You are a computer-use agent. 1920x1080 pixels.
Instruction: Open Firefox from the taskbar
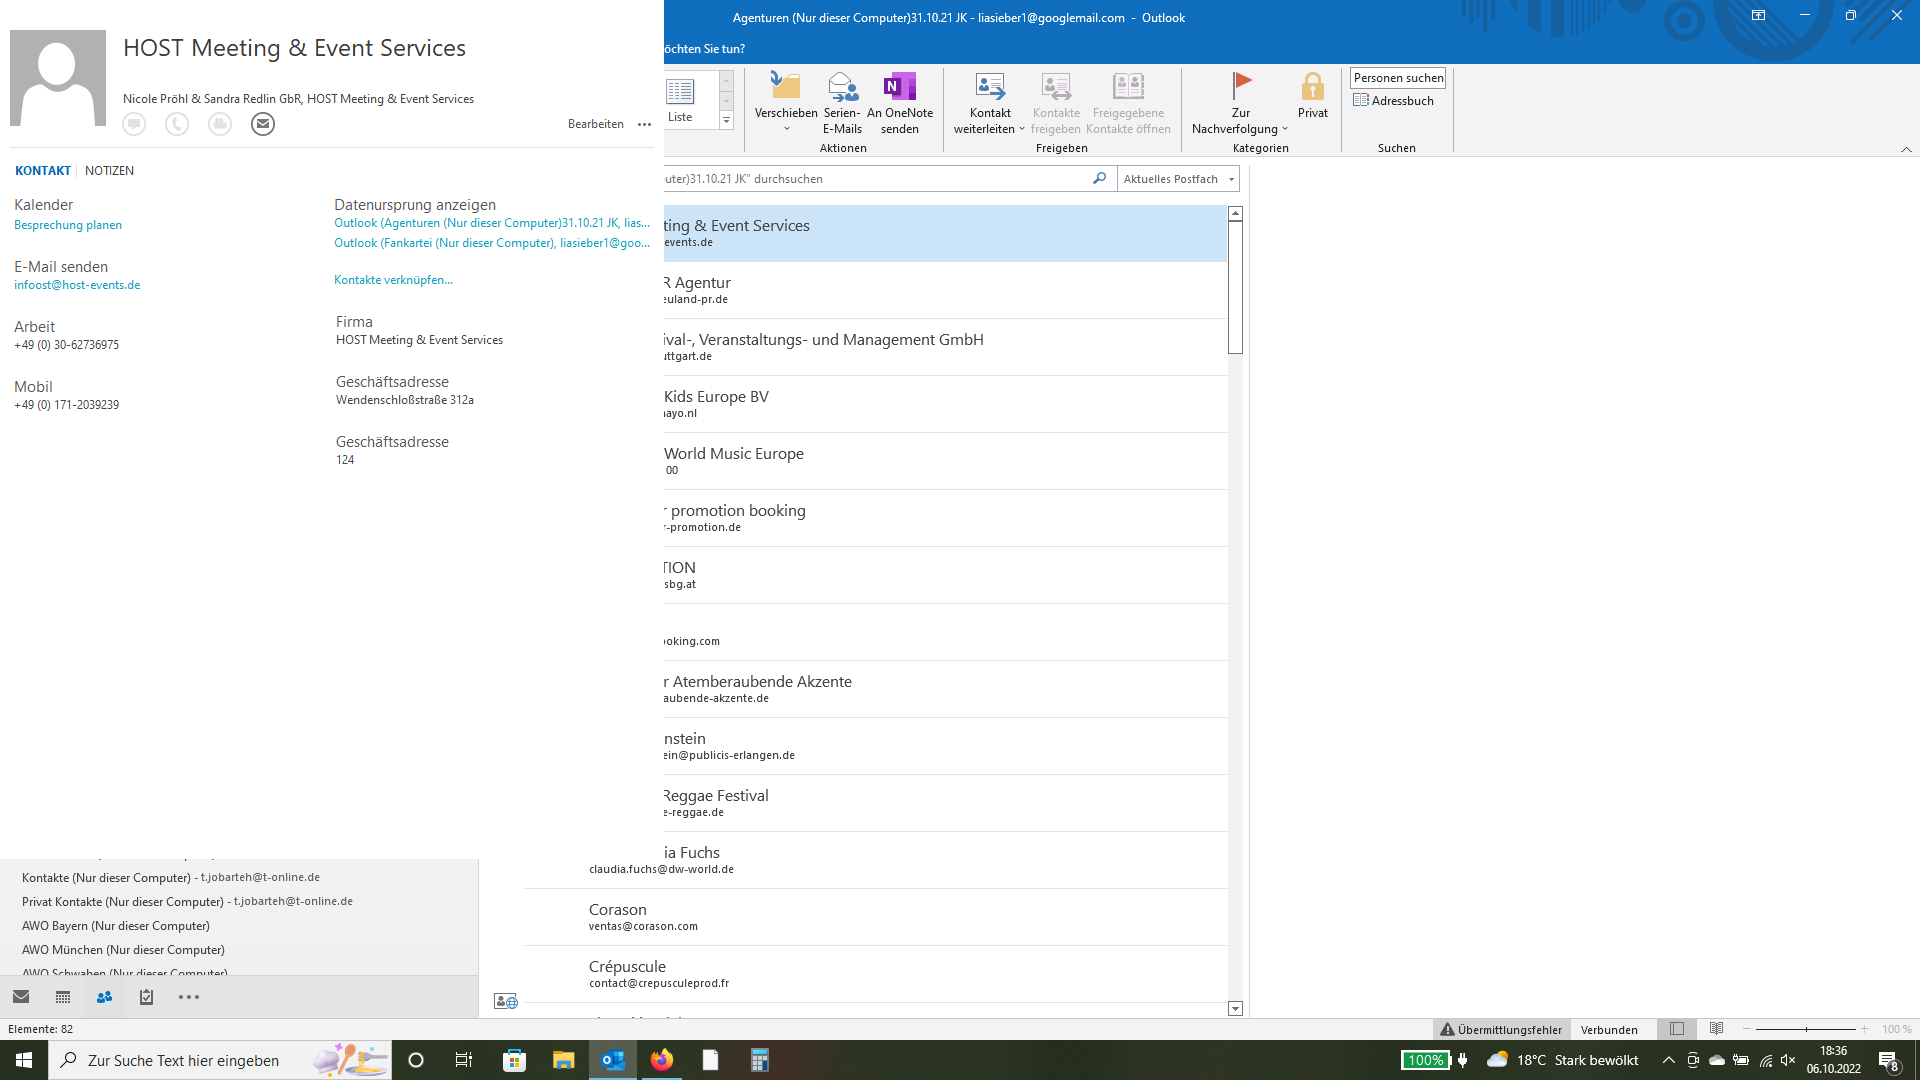(662, 1060)
